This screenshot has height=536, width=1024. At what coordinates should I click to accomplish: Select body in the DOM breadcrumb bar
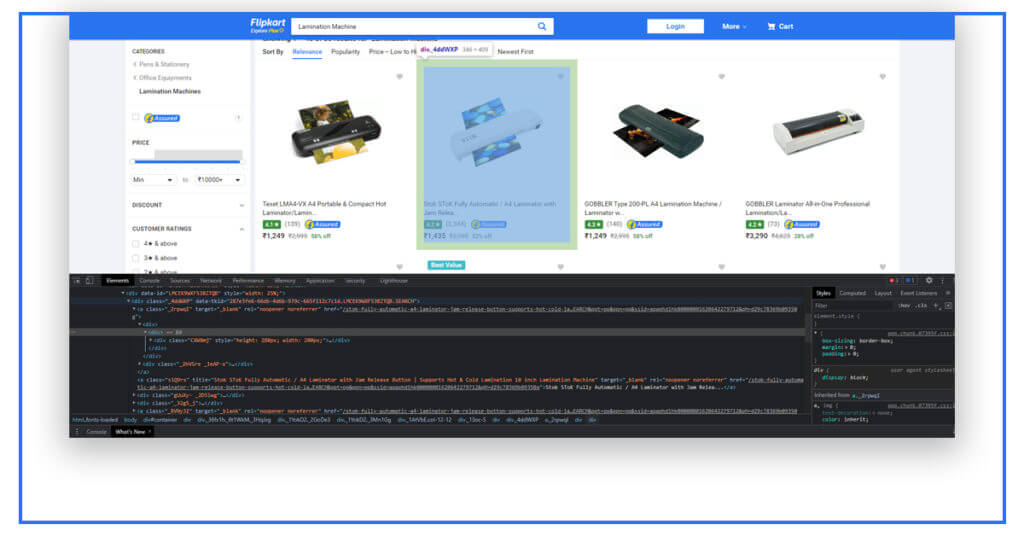click(131, 420)
